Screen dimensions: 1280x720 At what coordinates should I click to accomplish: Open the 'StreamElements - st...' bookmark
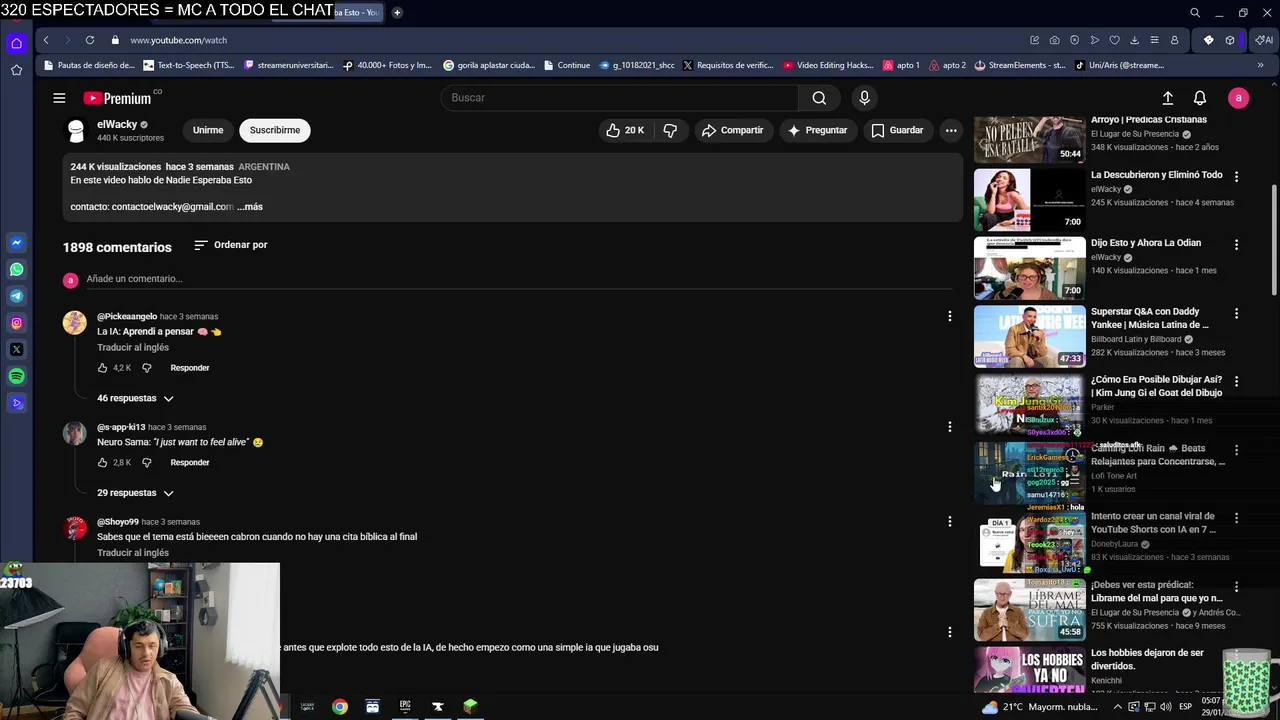click(x=1020, y=65)
